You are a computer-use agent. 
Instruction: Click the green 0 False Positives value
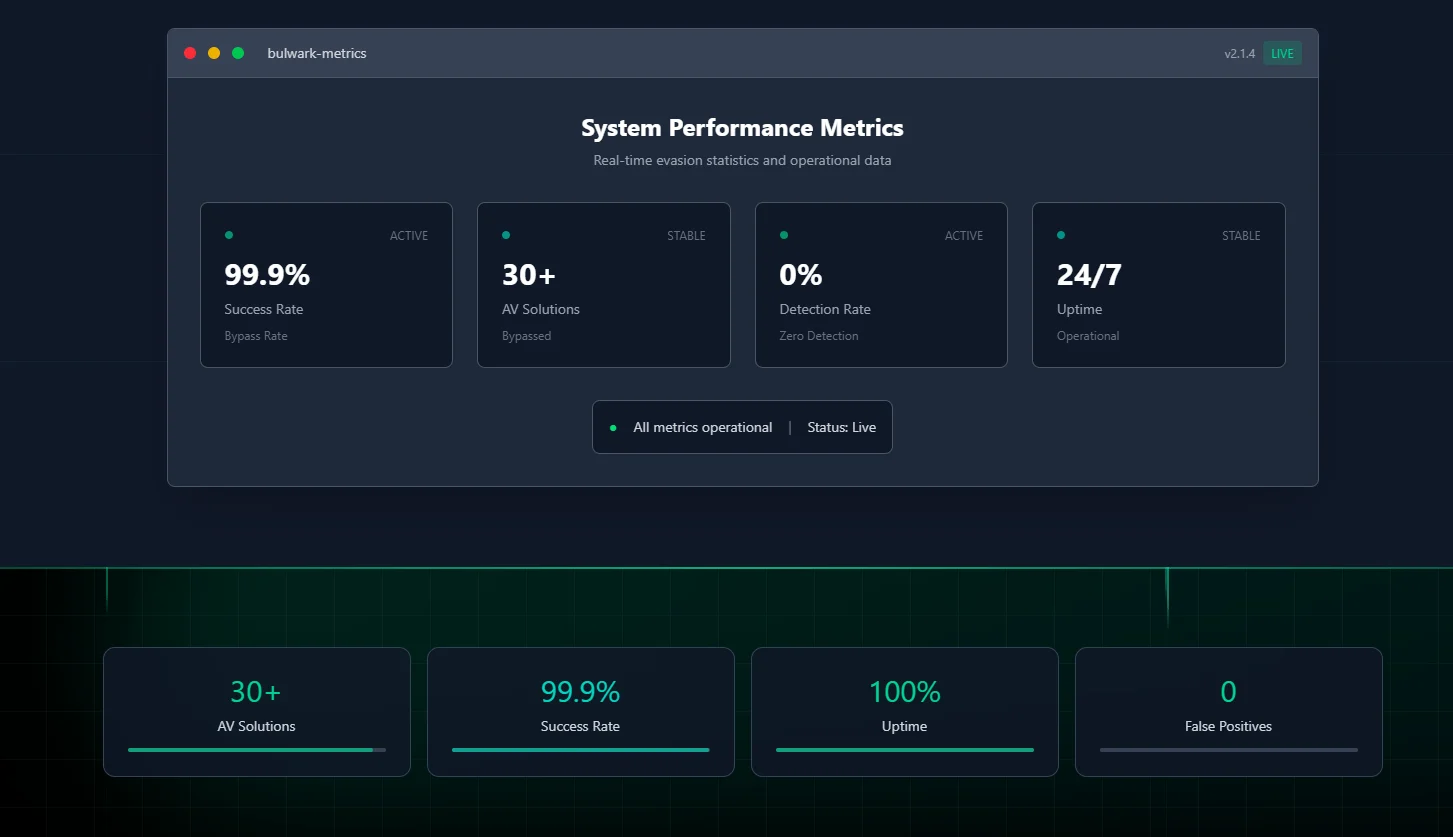point(1228,692)
